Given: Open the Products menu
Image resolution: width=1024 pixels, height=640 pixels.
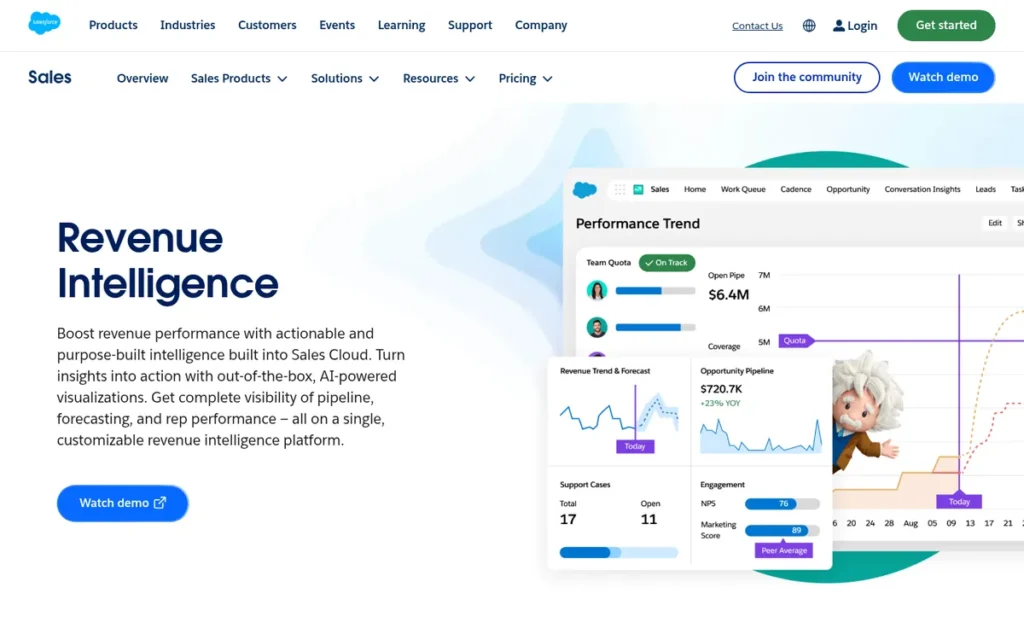Looking at the screenshot, I should 113,25.
